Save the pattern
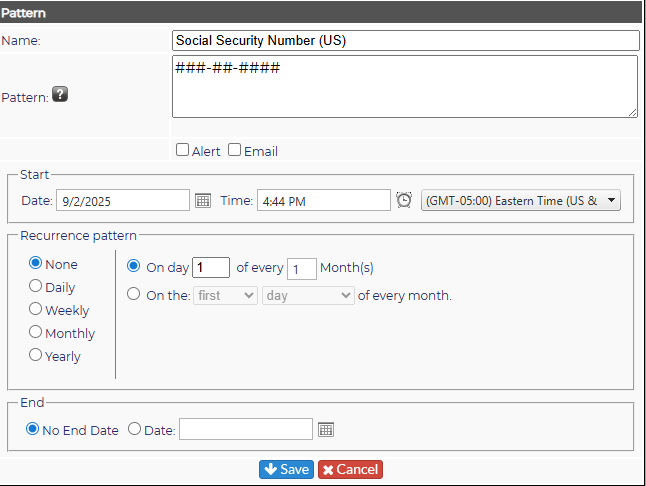 tap(286, 470)
